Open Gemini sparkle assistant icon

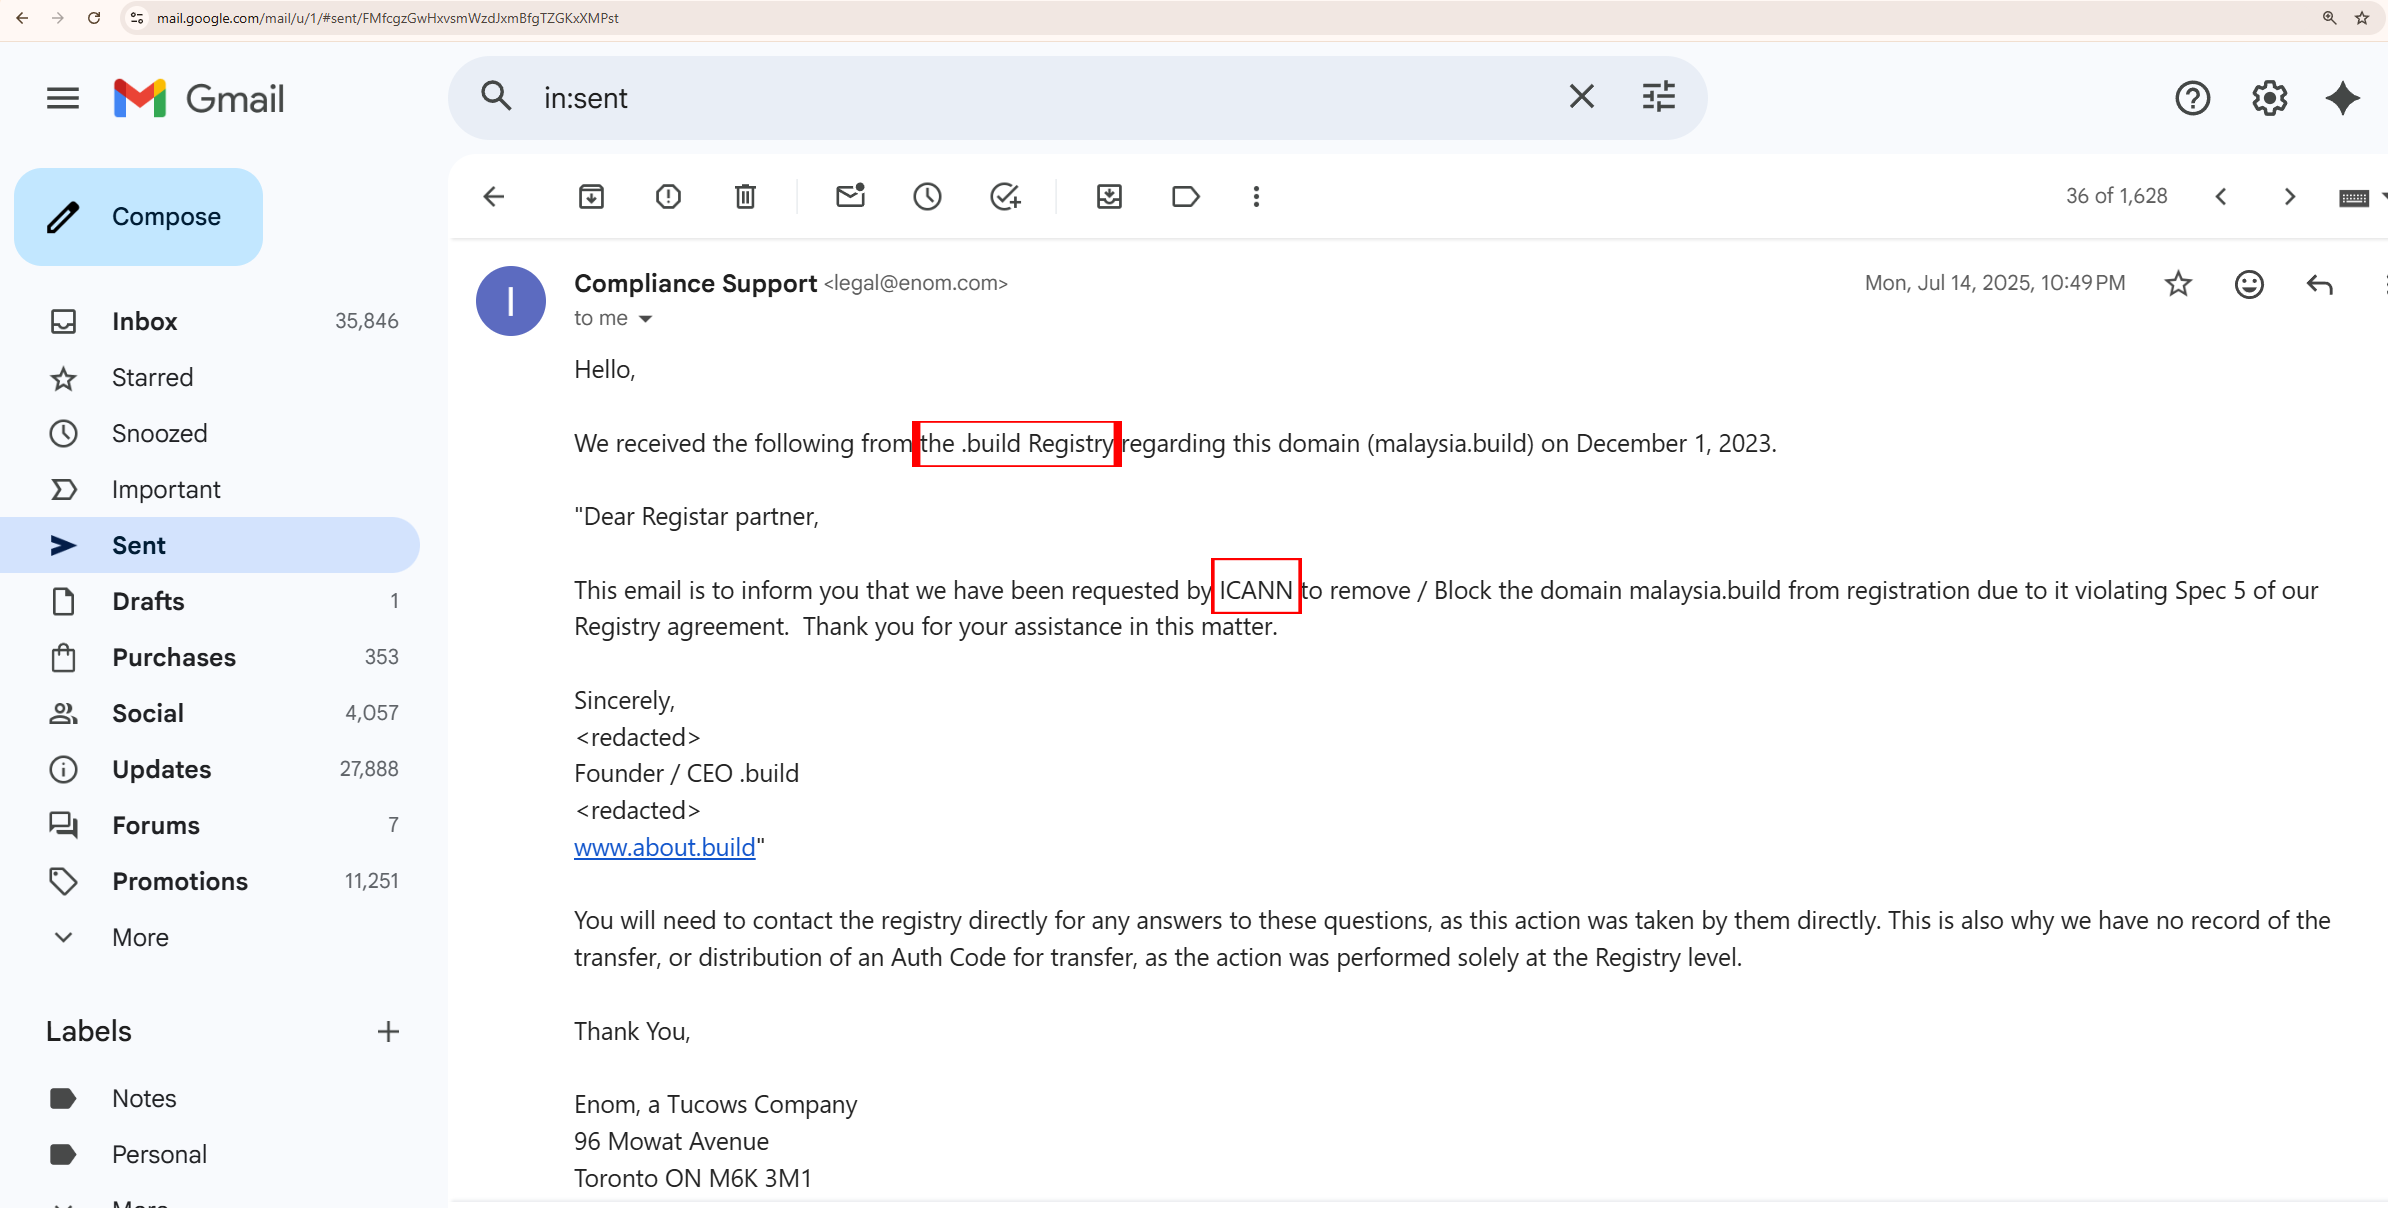click(2342, 98)
